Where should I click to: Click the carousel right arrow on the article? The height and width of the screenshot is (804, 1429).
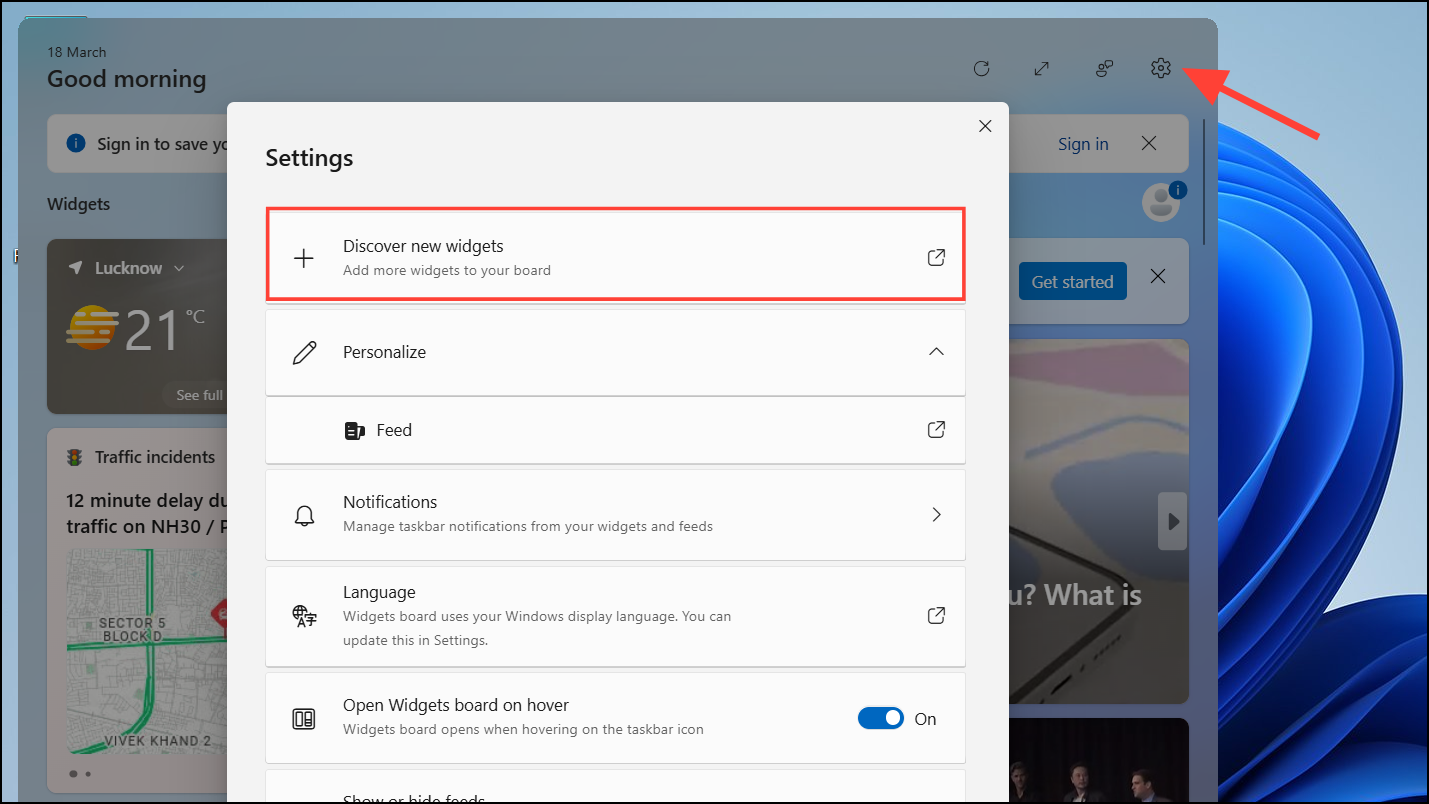1171,521
